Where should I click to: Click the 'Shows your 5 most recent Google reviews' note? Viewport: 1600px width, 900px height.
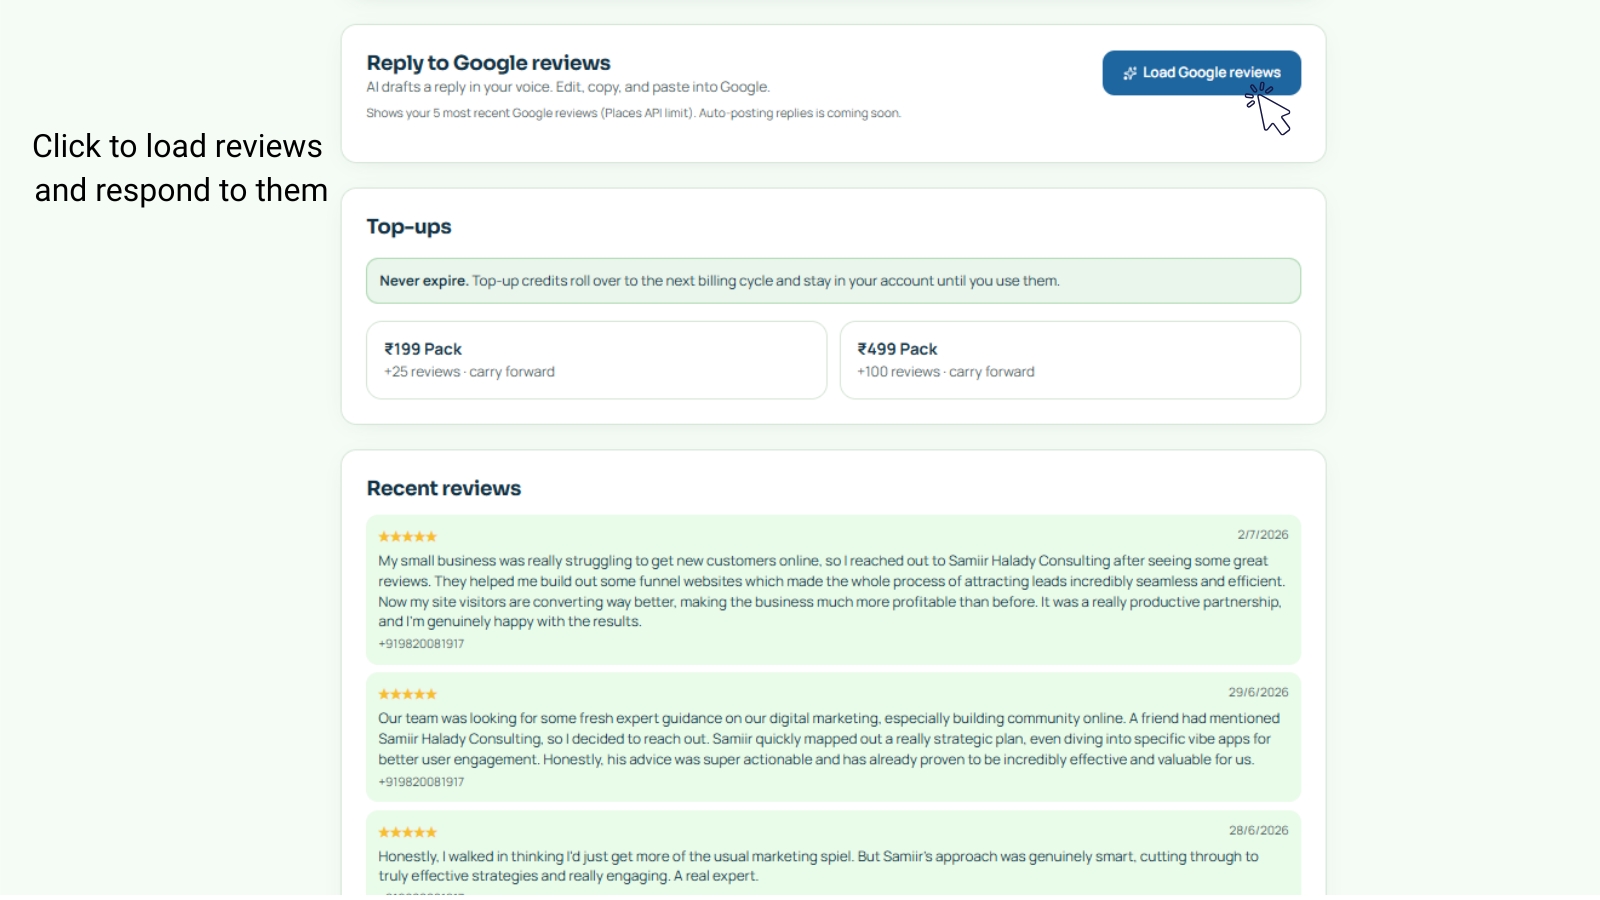coord(633,113)
